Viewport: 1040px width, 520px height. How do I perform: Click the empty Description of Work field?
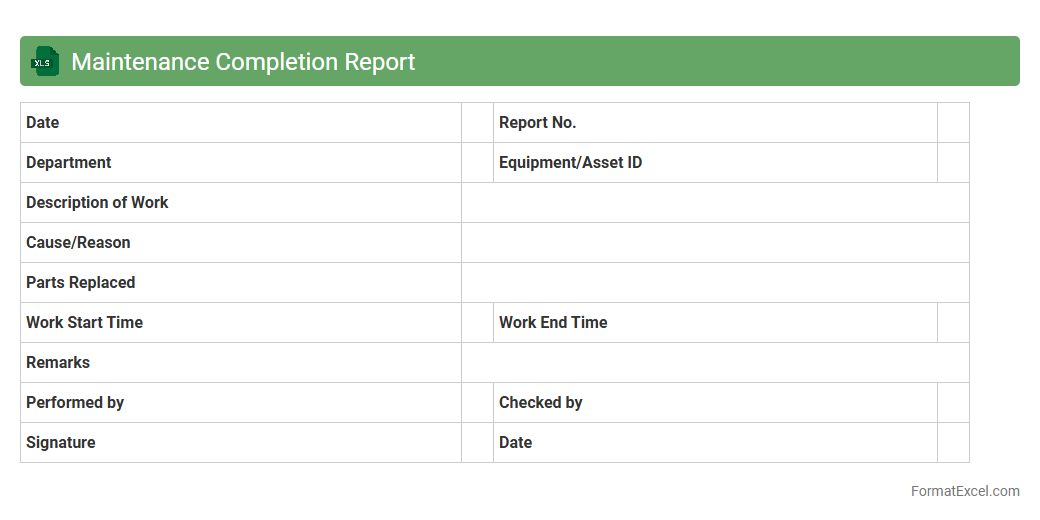[x=714, y=202]
